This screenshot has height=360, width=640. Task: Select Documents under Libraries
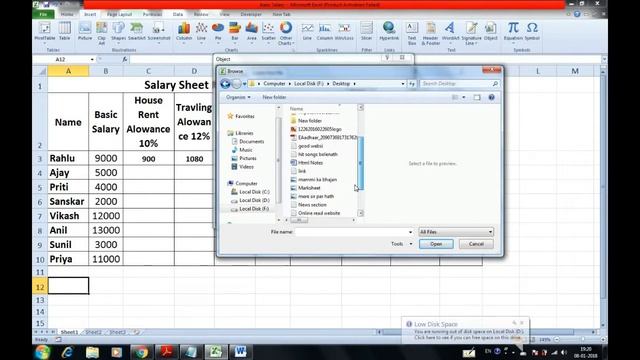(x=248, y=142)
